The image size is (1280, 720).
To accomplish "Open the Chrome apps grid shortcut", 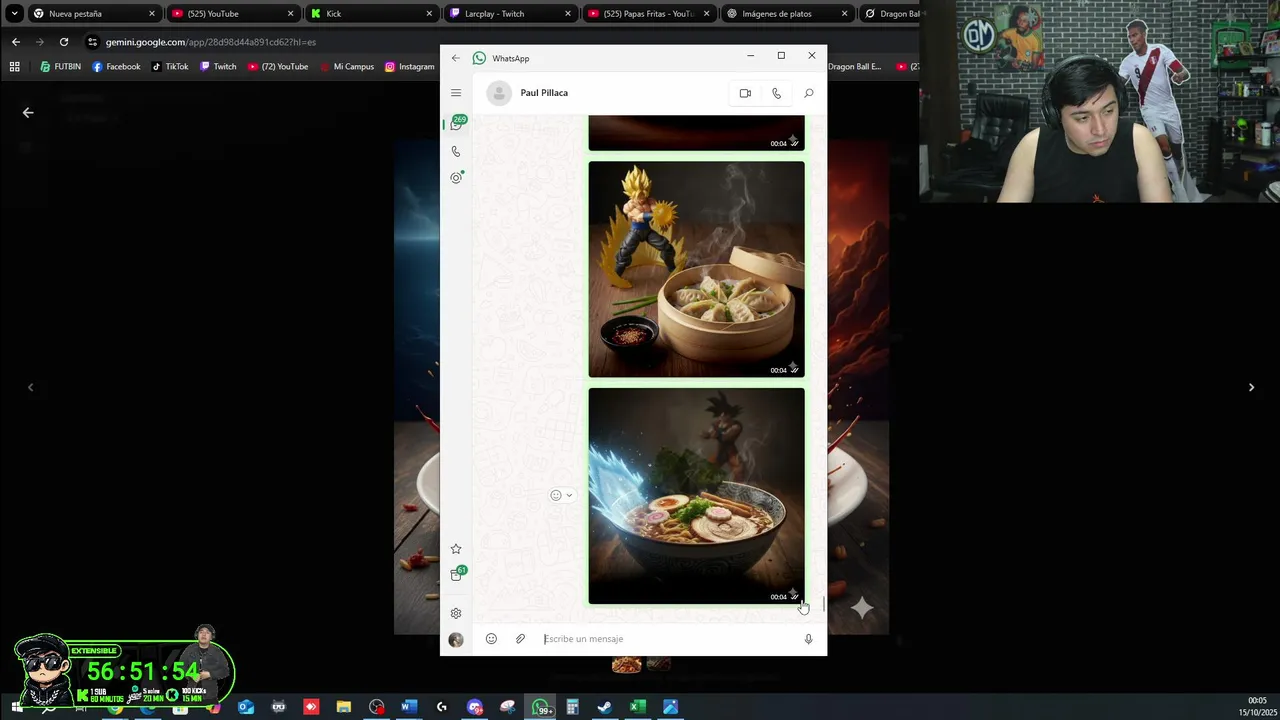I will tap(14, 67).
